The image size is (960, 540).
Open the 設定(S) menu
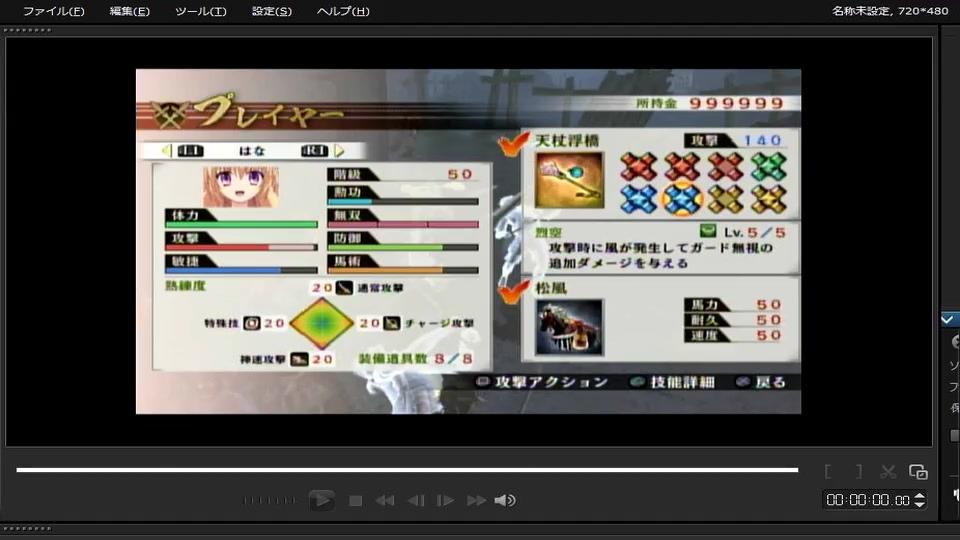tap(272, 11)
